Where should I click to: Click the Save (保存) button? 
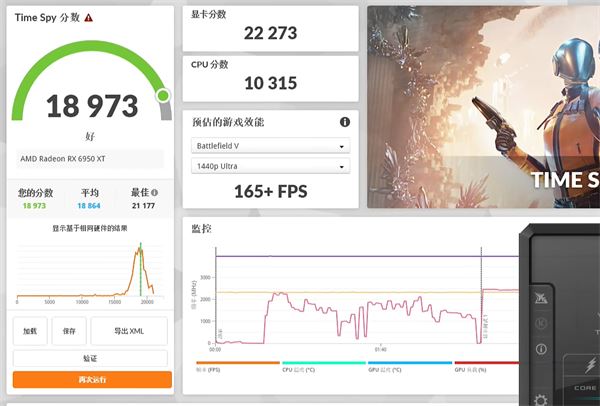tap(68, 330)
